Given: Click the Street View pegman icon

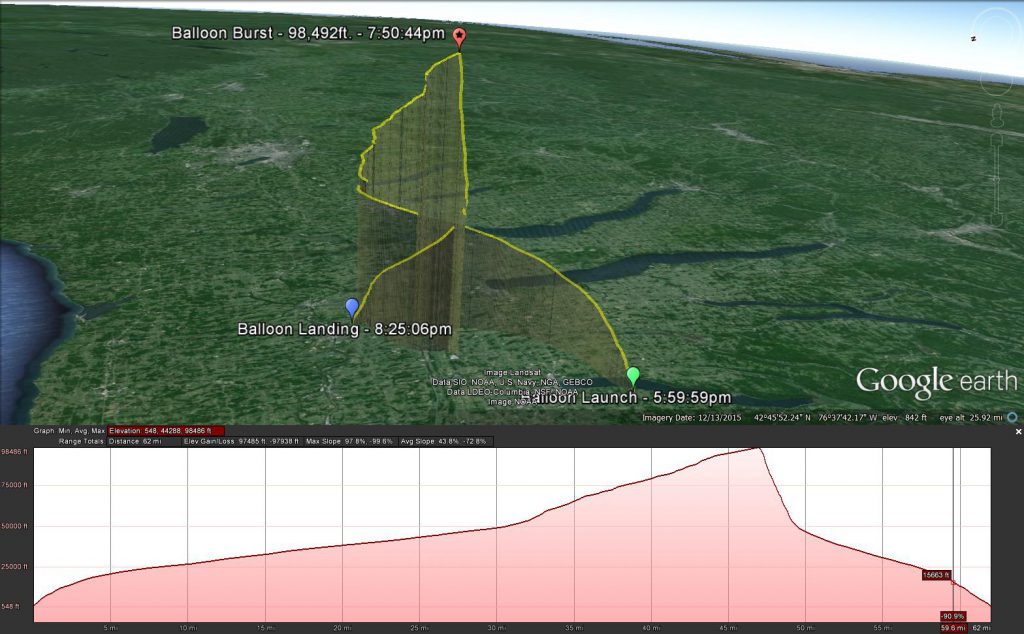Looking at the screenshot, I should pos(996,117).
